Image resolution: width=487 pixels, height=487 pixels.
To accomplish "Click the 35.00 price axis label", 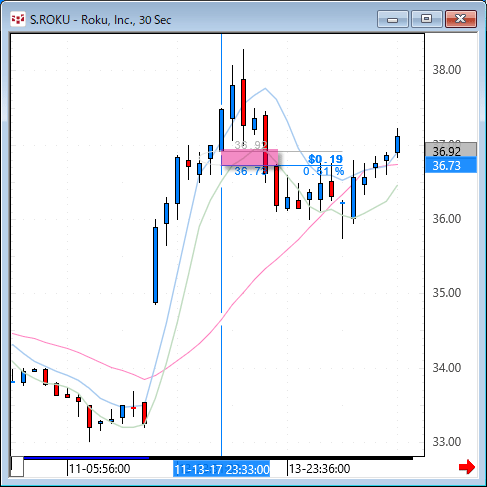I will (447, 293).
